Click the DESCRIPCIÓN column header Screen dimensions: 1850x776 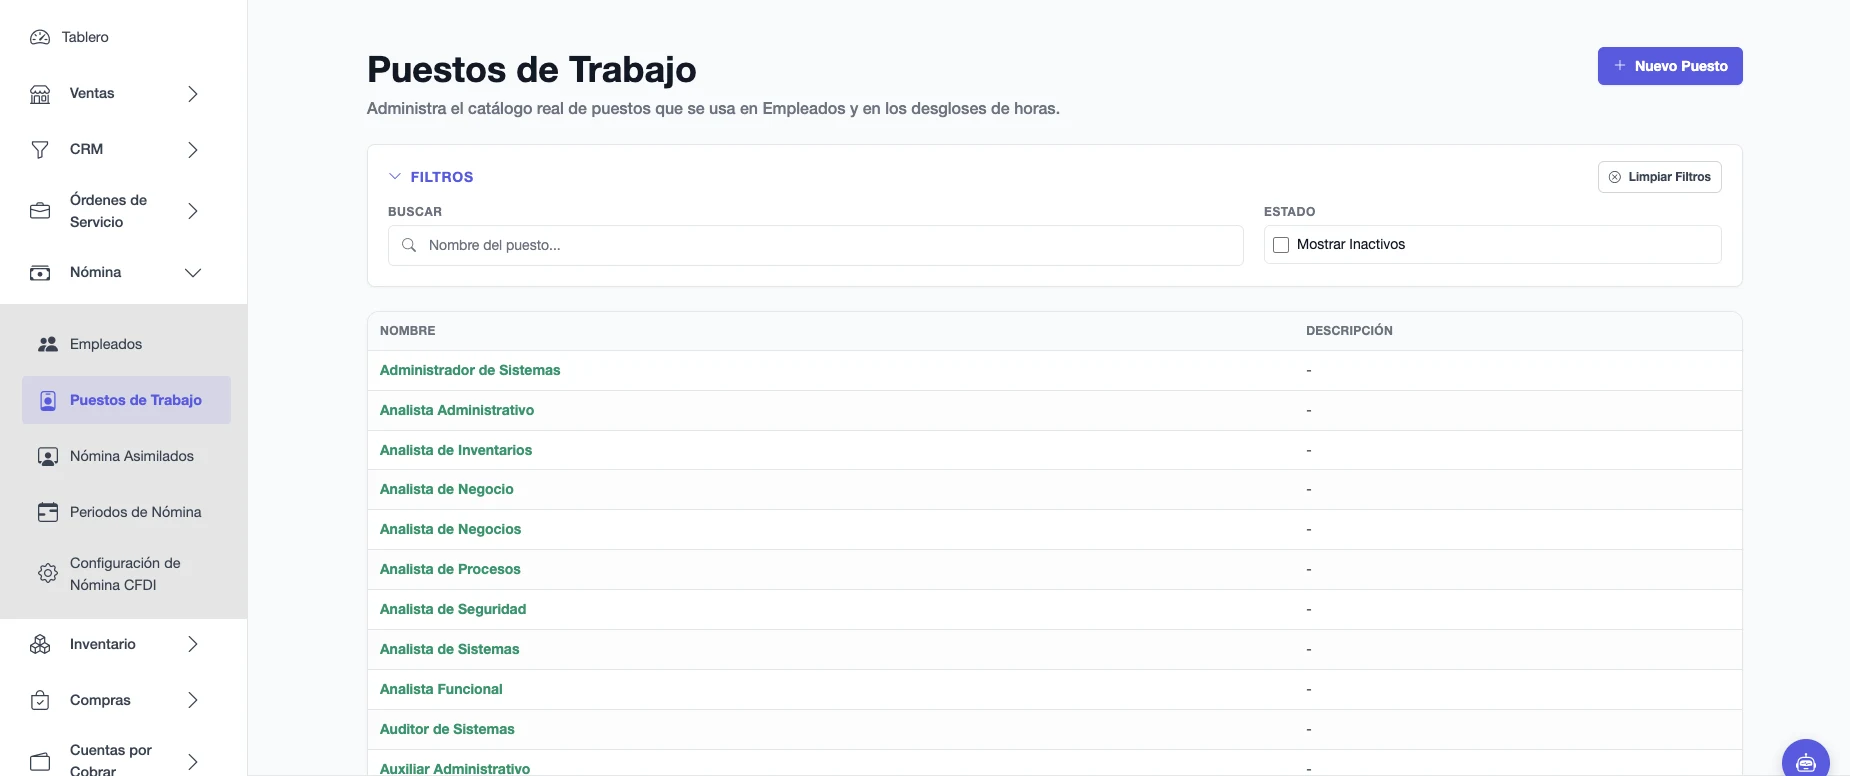(x=1349, y=331)
